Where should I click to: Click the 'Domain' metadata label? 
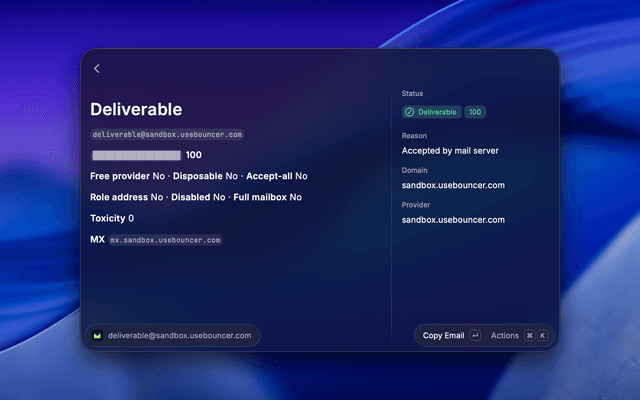tap(414, 170)
